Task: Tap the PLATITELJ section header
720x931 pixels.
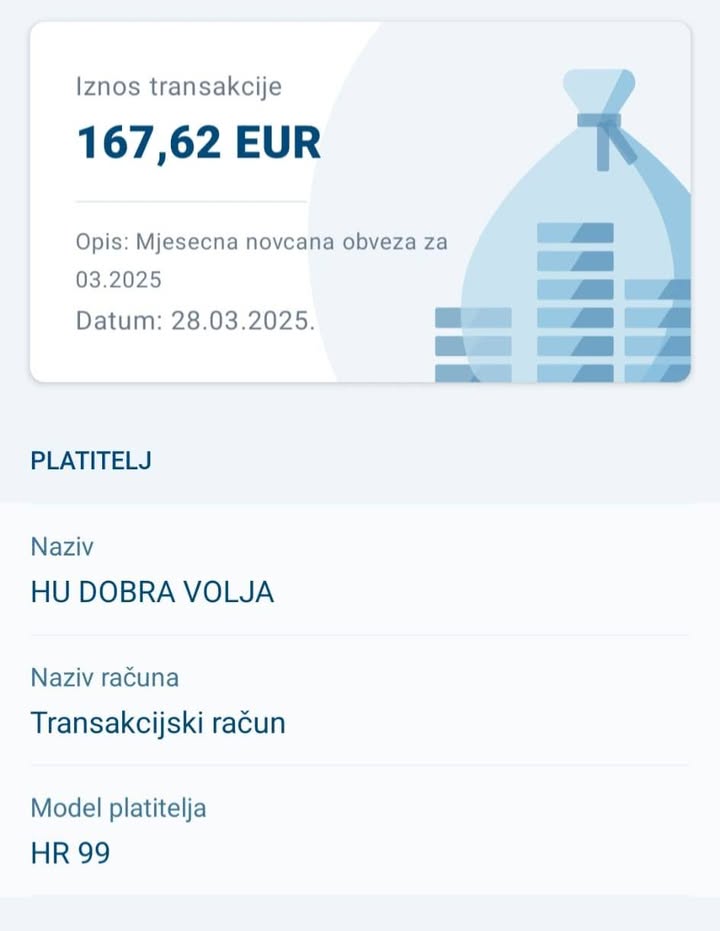Action: pyautogui.click(x=91, y=461)
